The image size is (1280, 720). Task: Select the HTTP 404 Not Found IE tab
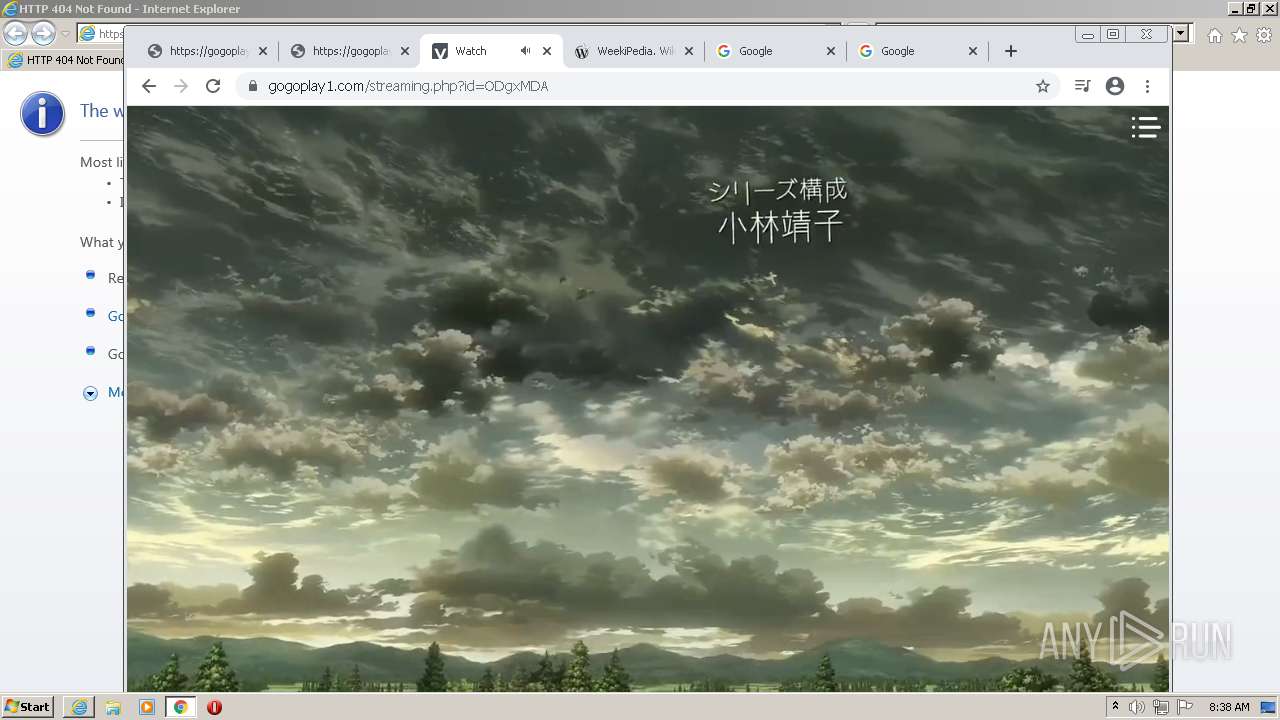pyautogui.click(x=65, y=60)
